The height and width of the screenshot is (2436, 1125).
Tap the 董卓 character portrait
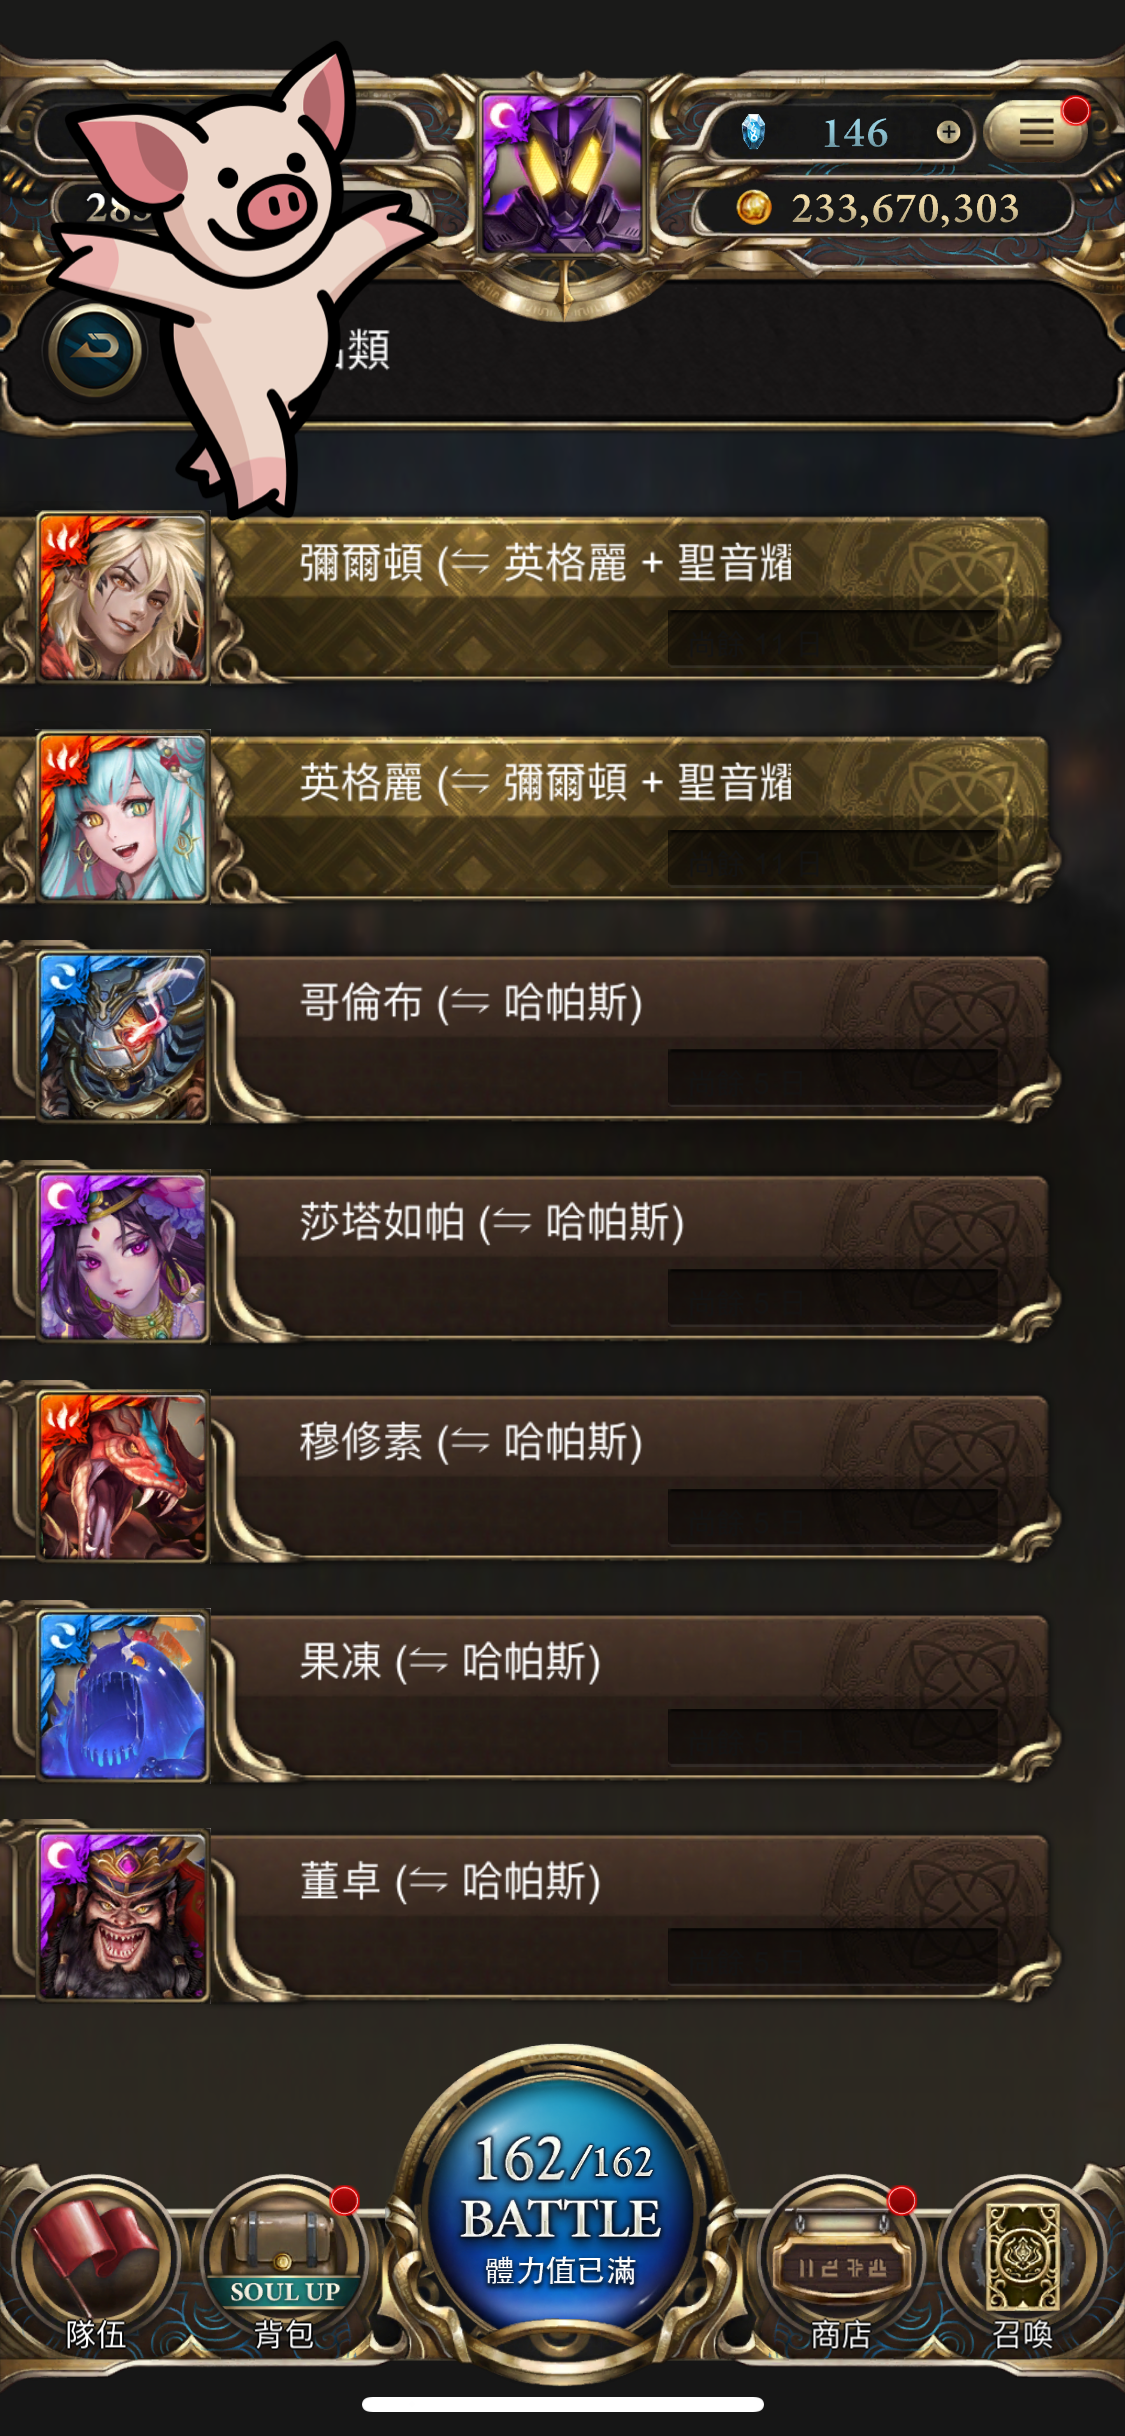click(x=123, y=1917)
